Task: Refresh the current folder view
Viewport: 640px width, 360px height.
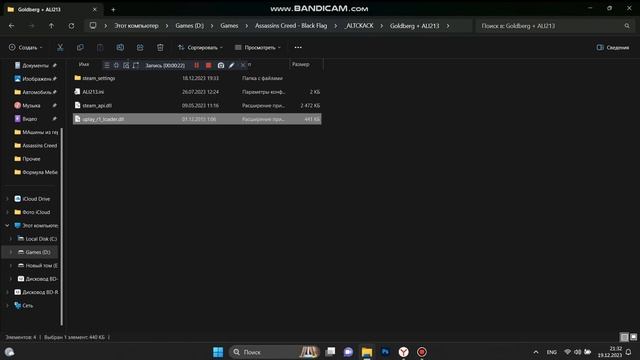Action: click(71, 26)
